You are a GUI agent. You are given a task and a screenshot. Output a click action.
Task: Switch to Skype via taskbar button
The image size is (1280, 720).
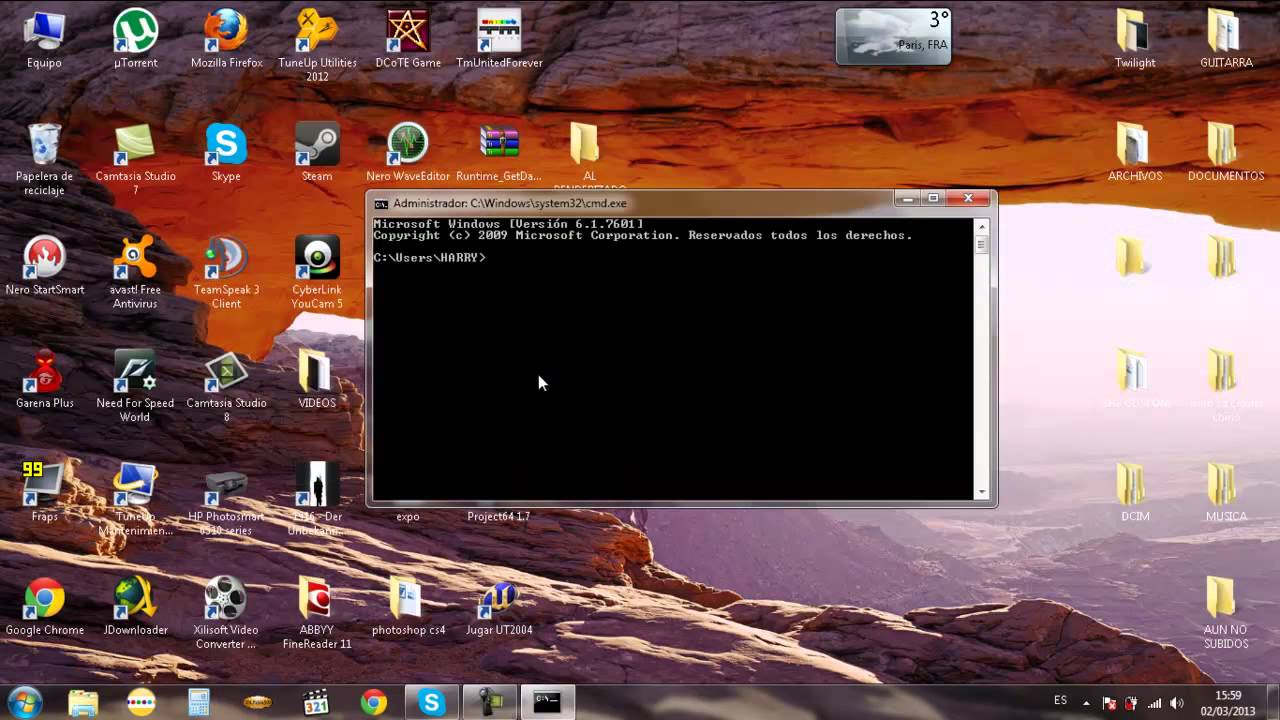[432, 702]
